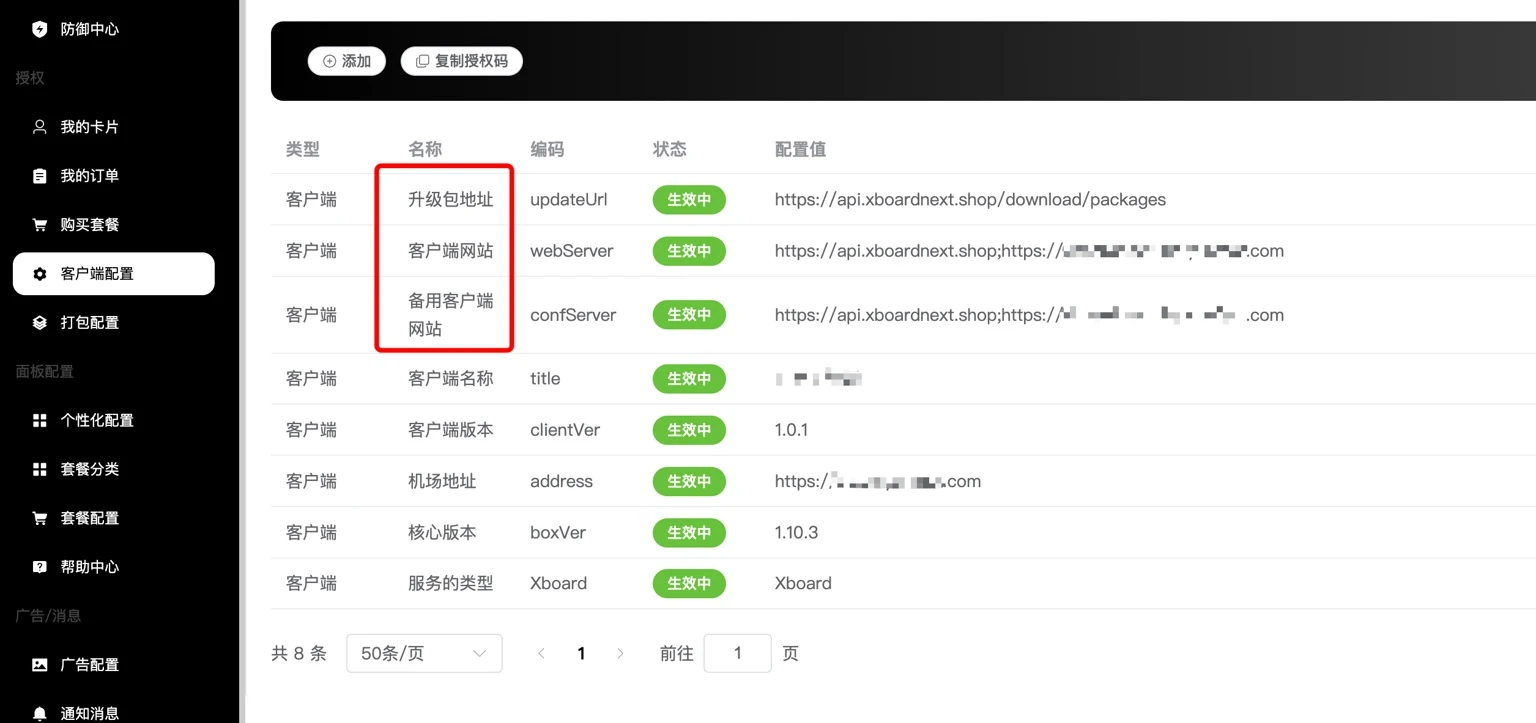Click the 复制授权码 button
Viewport: 1536px width, 723px height.
click(462, 61)
